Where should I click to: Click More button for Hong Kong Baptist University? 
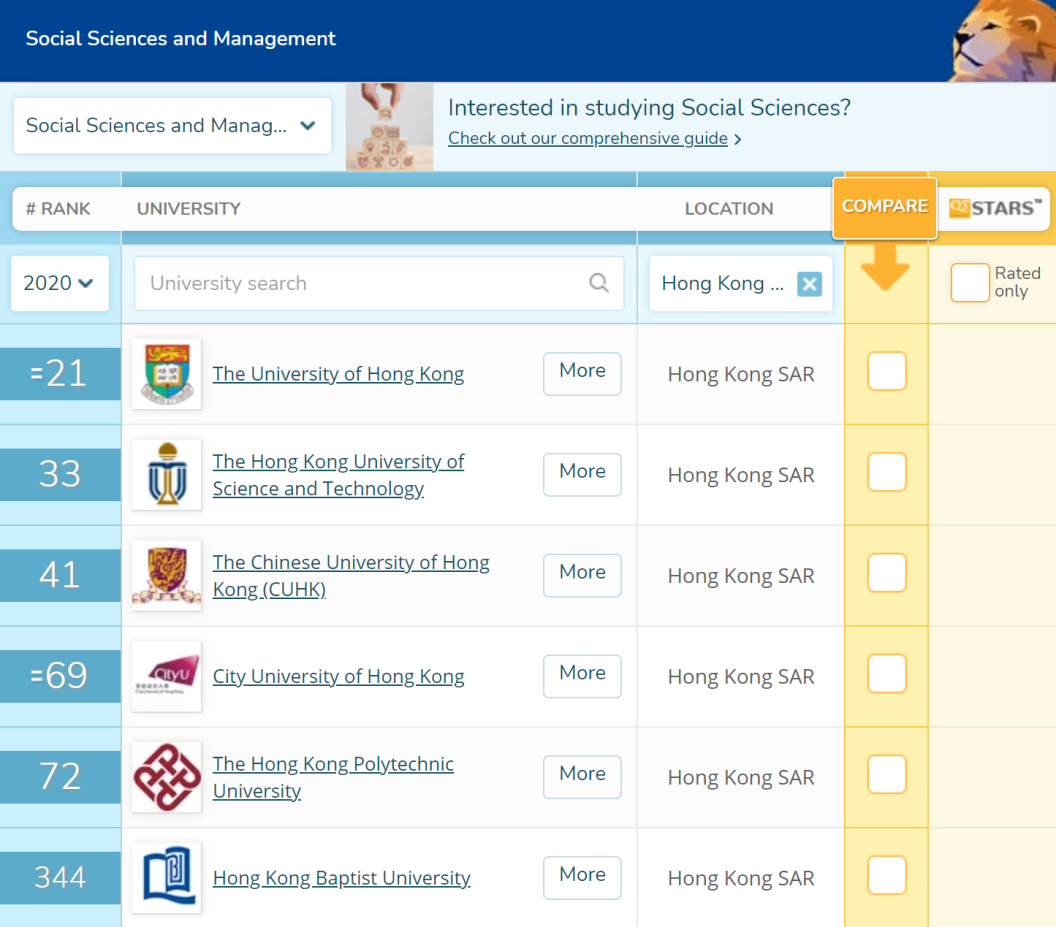click(583, 878)
